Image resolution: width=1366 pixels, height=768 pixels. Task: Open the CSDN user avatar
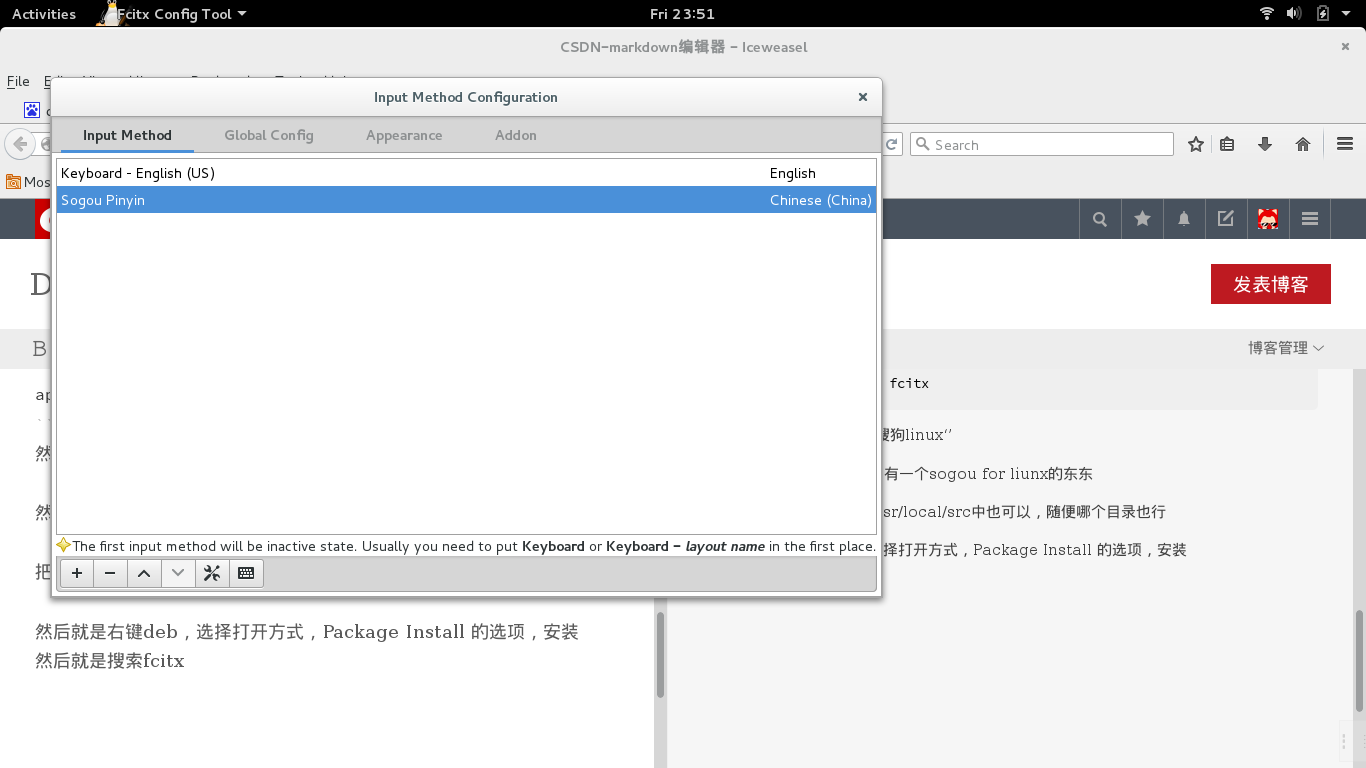coord(1268,219)
